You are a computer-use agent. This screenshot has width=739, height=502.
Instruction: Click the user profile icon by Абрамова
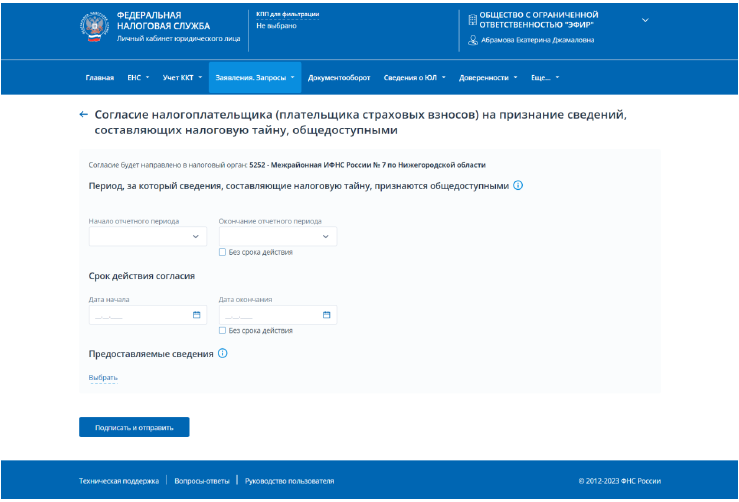[473, 41]
